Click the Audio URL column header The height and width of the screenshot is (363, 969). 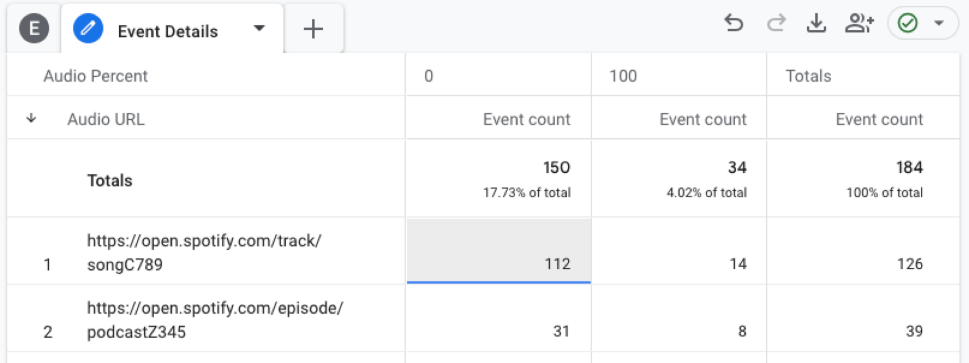[106, 119]
